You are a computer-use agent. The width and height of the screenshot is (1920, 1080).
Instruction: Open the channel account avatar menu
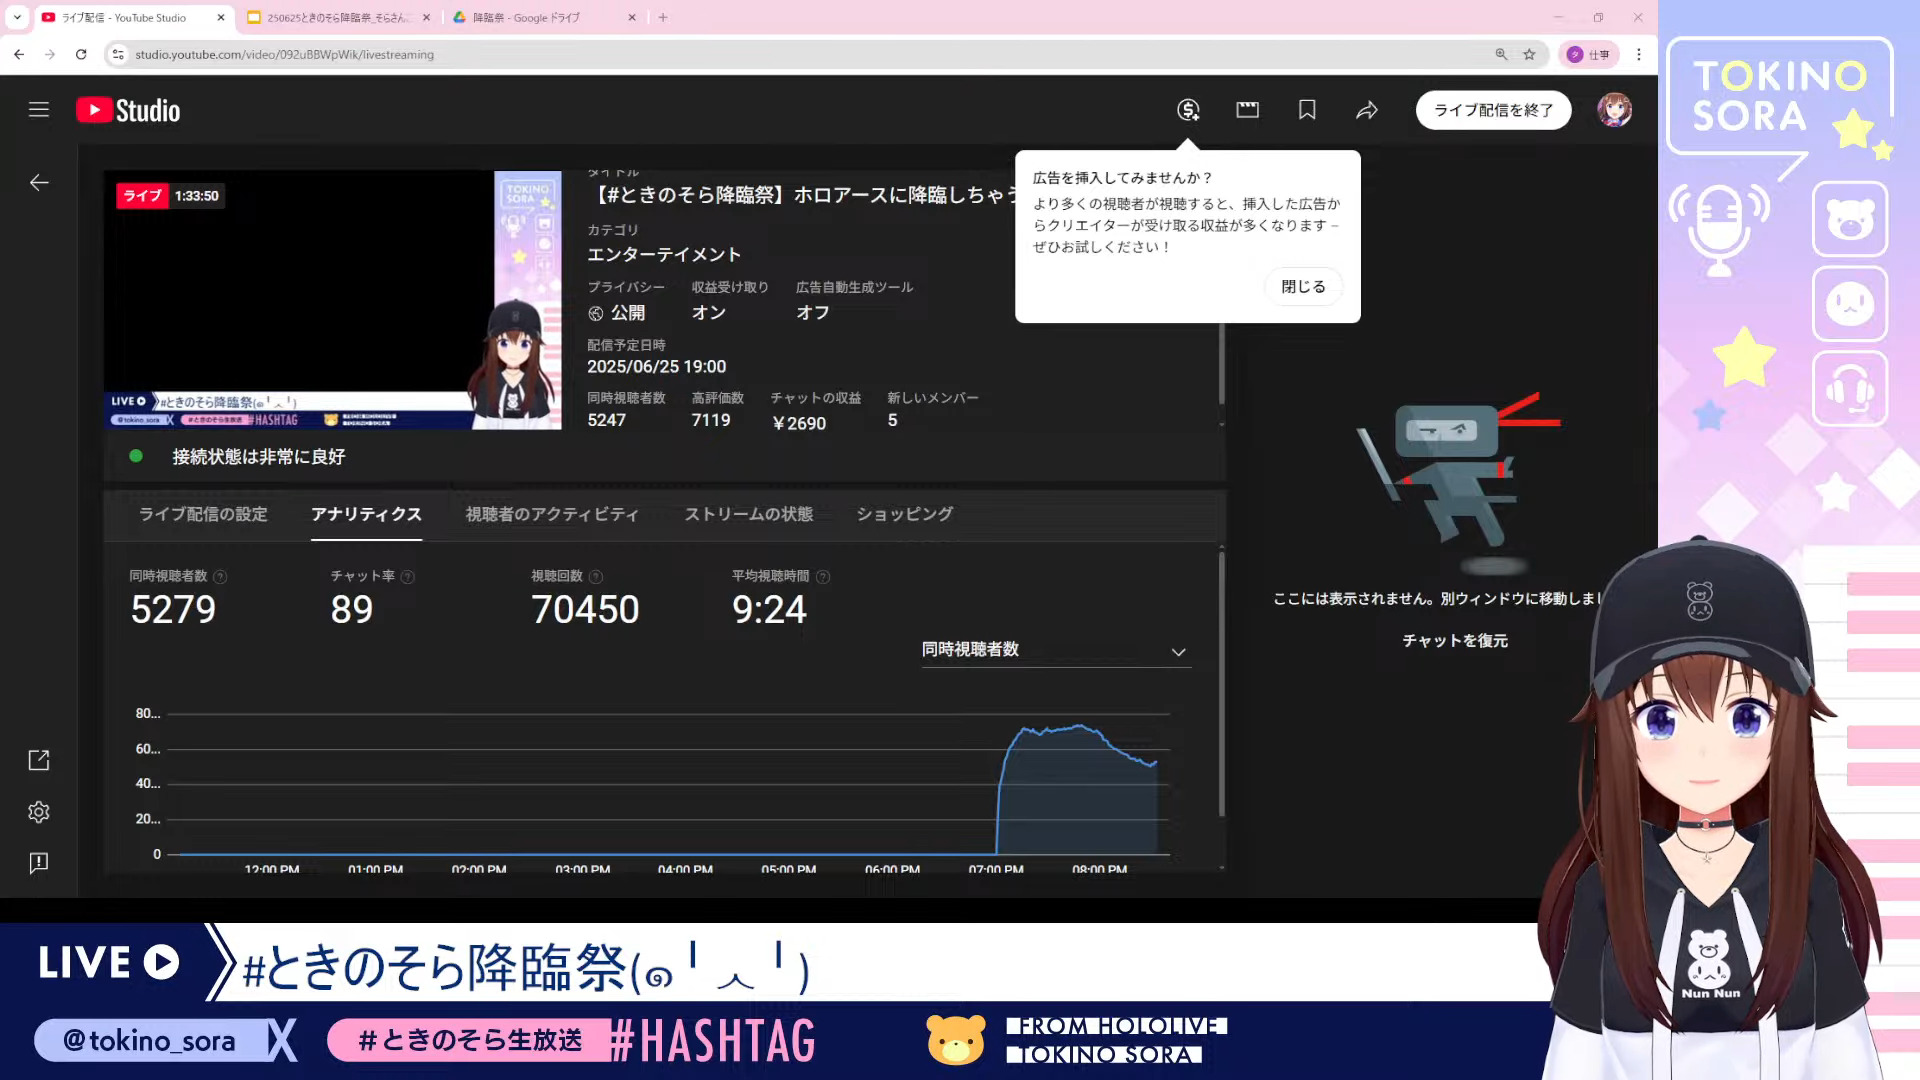point(1614,110)
